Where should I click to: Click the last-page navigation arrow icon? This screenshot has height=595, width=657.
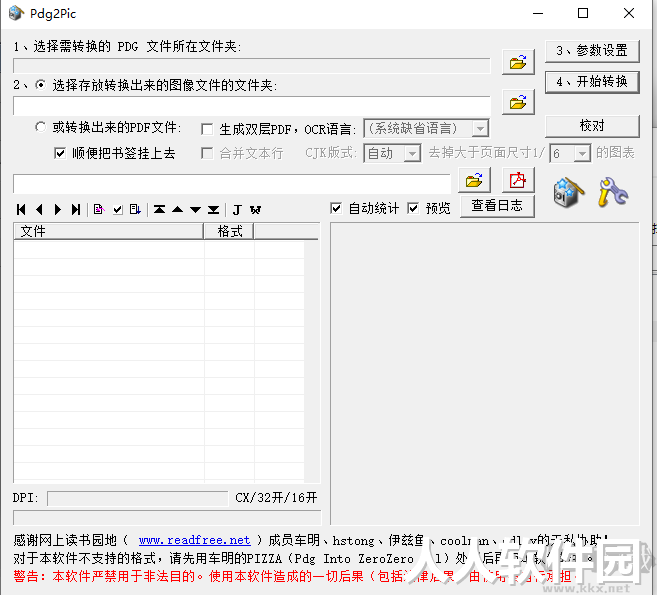point(76,210)
